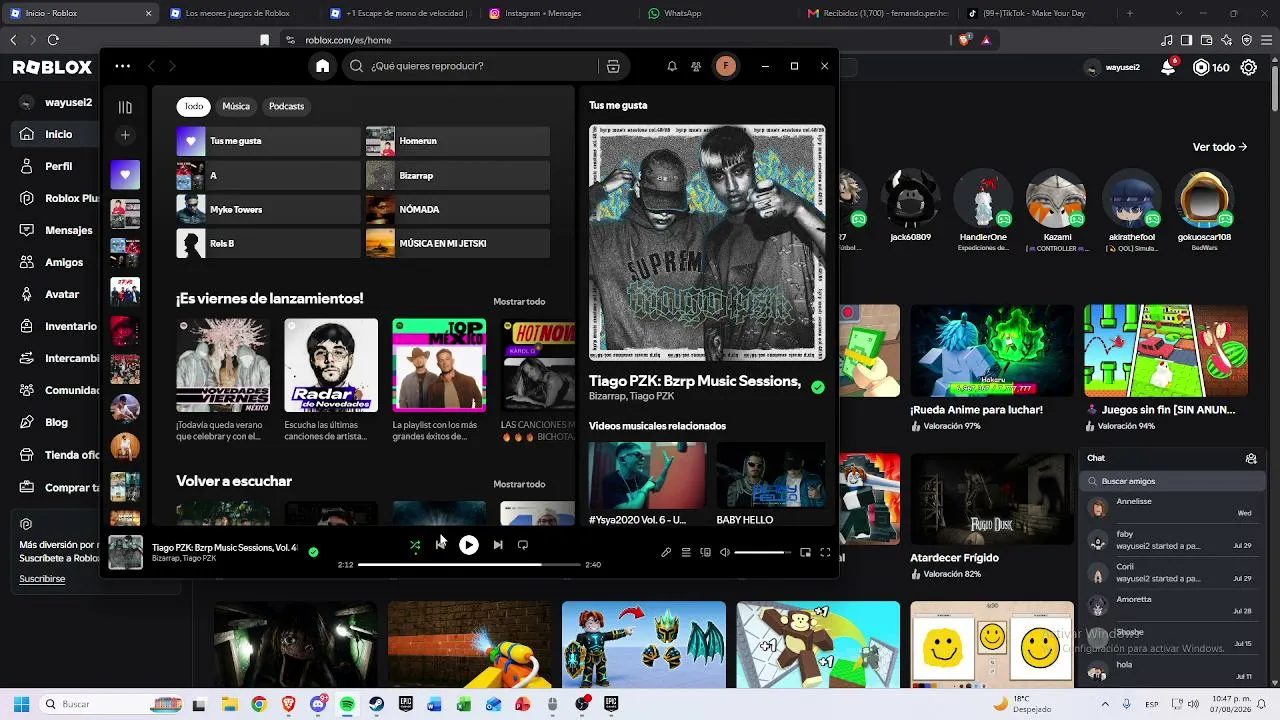
Task: Reload the page in Brave
Action: (x=53, y=40)
